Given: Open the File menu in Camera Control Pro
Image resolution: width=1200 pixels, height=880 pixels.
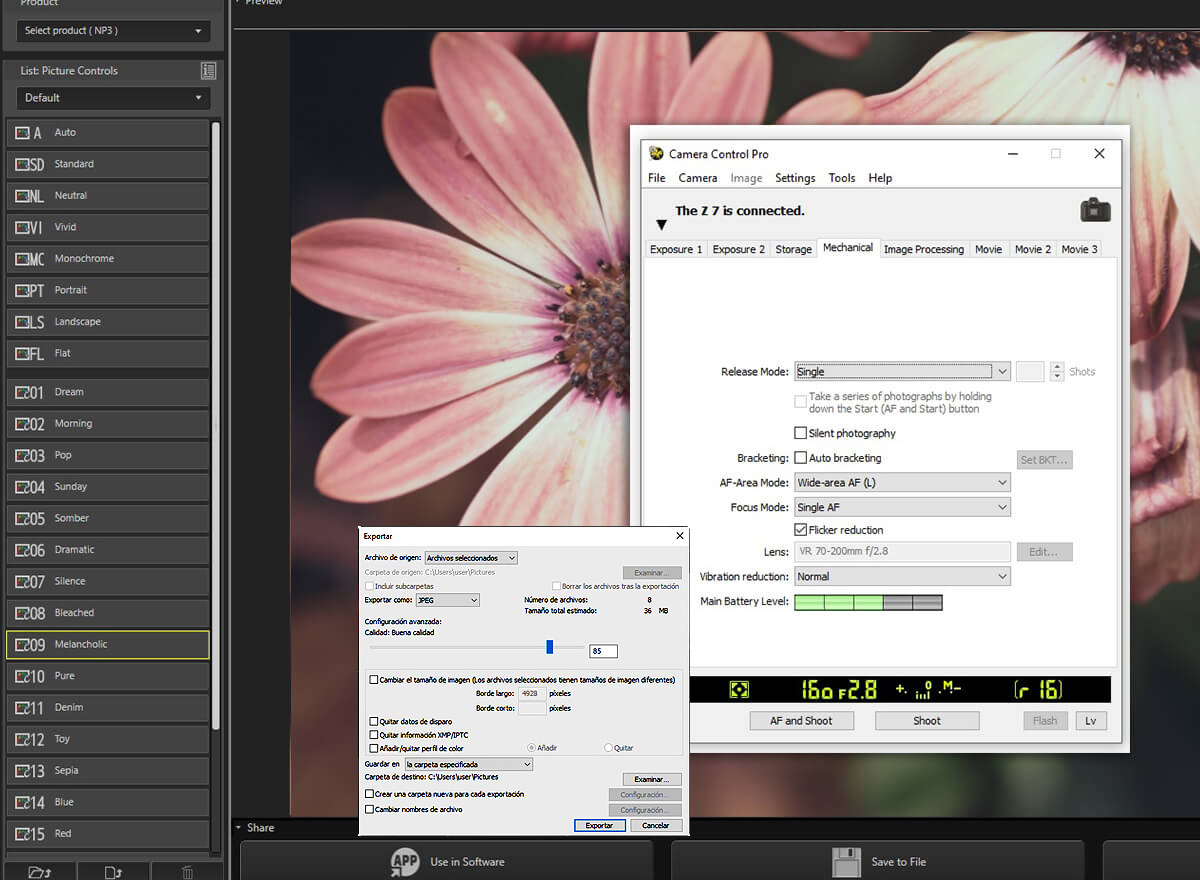Looking at the screenshot, I should [656, 178].
